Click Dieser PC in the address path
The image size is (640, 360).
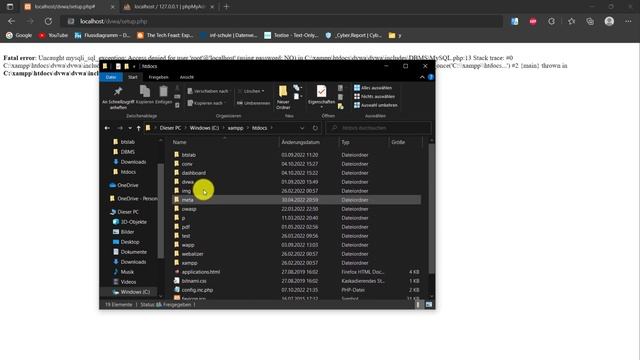click(170, 128)
